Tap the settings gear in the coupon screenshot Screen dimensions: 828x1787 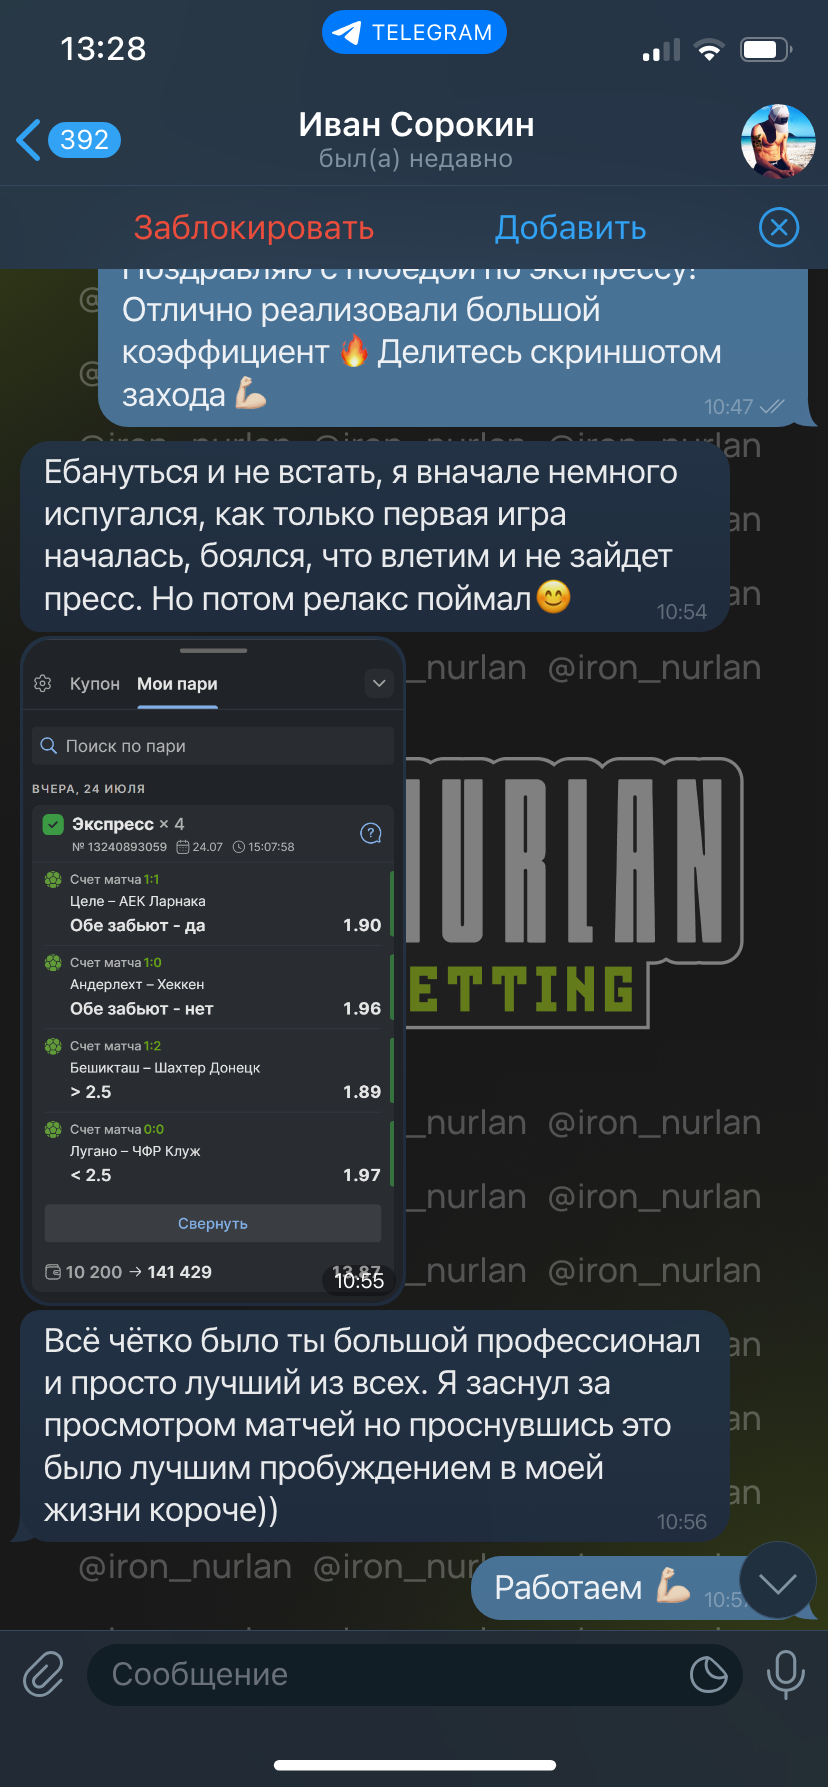43,684
